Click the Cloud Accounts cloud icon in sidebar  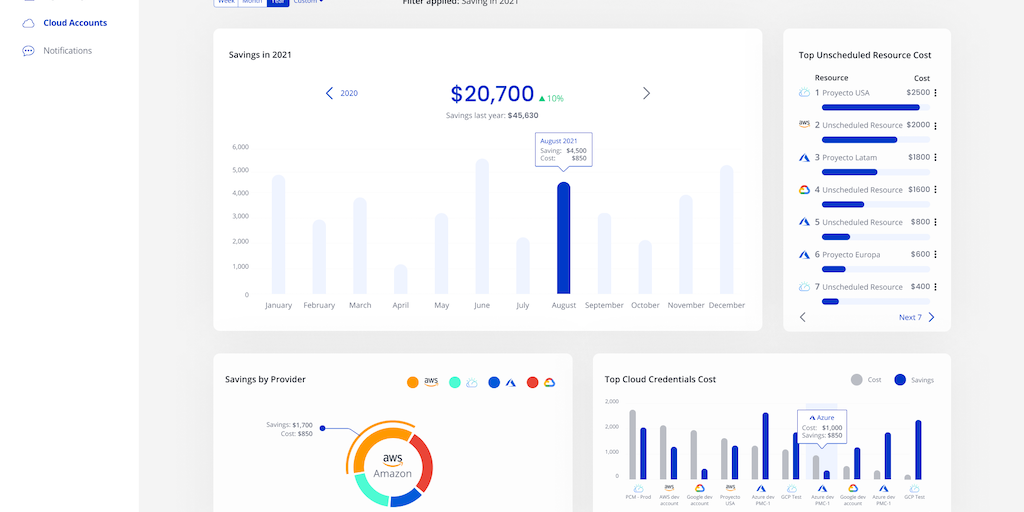click(x=28, y=23)
